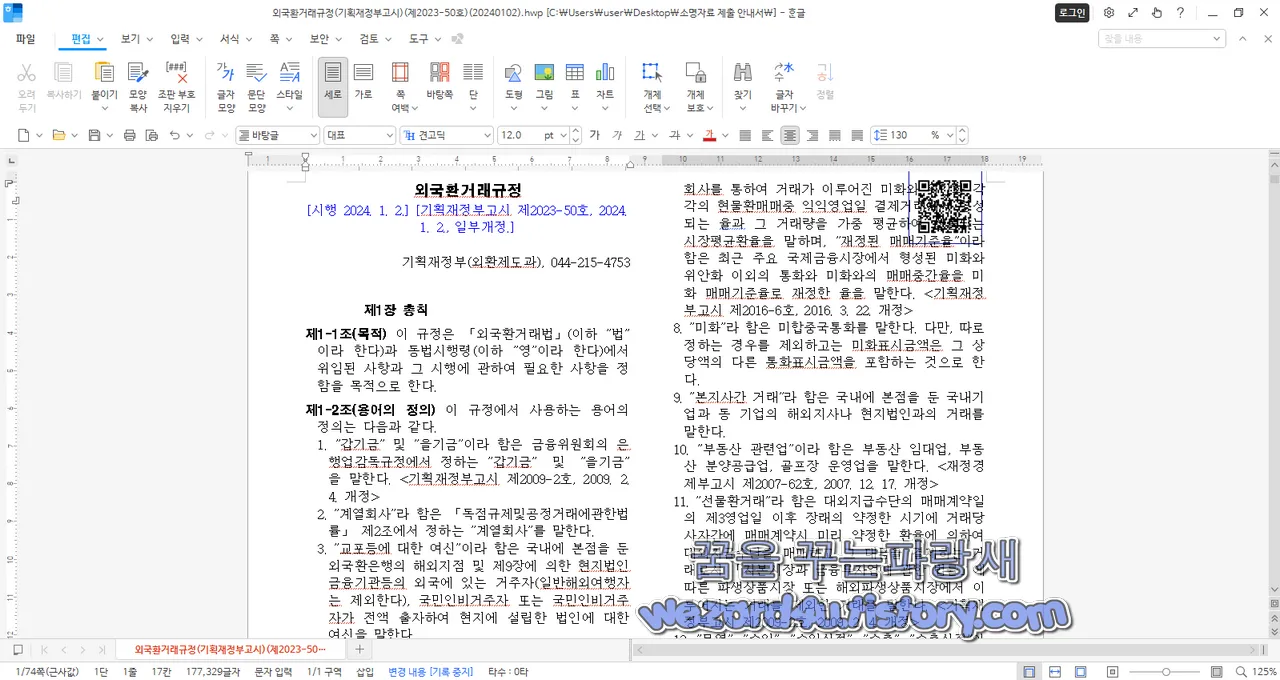Insert a chart with the 차트 icon
The image size is (1280, 680).
[604, 80]
